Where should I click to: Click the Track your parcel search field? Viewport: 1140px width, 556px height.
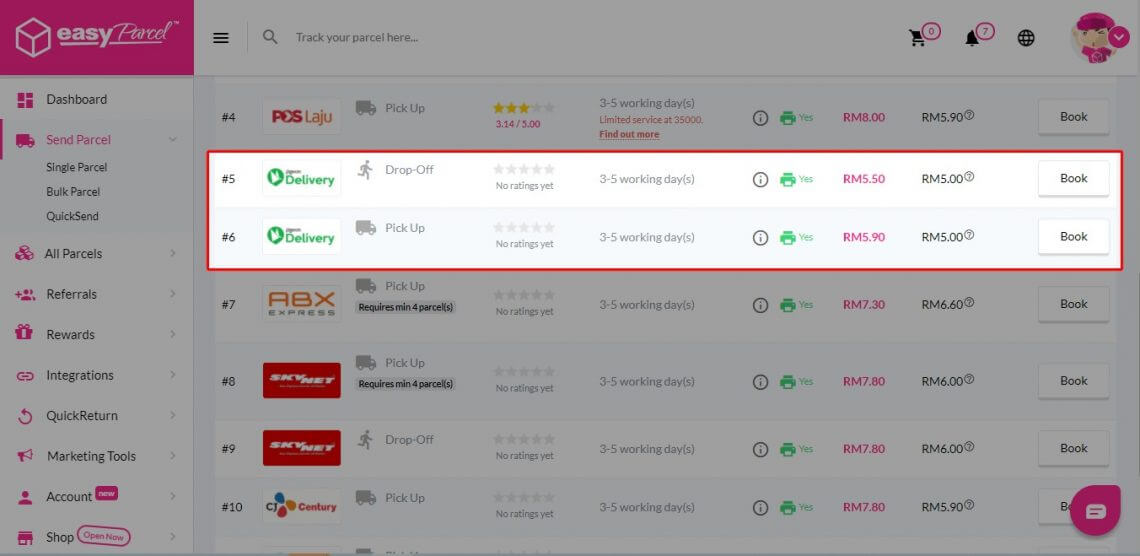coord(400,38)
